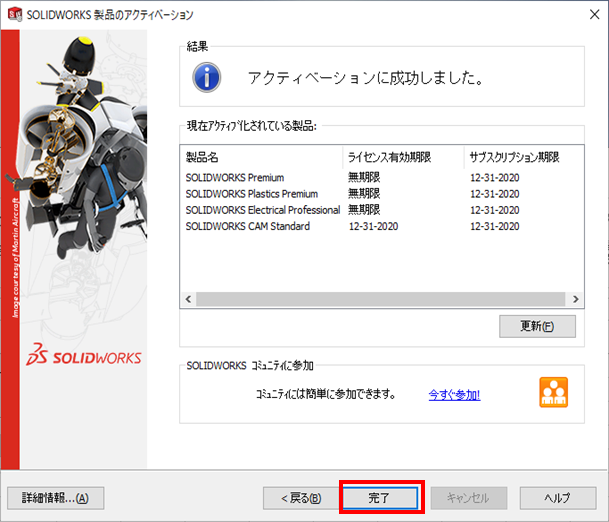Click the left arrow of horizontal scrollbar
Screen dimensions: 609x522
188,299
